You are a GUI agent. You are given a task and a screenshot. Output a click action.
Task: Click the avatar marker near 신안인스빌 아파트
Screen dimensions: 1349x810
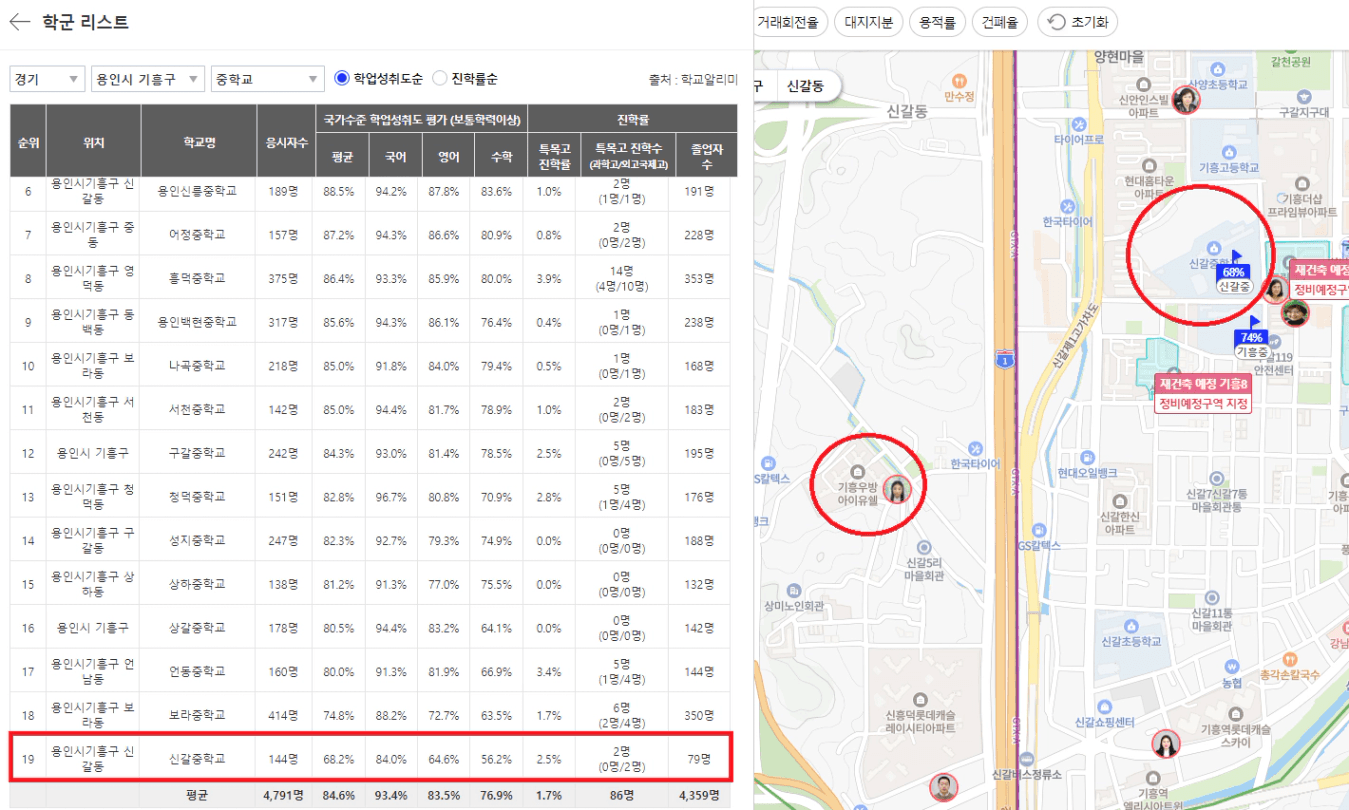click(x=1186, y=100)
